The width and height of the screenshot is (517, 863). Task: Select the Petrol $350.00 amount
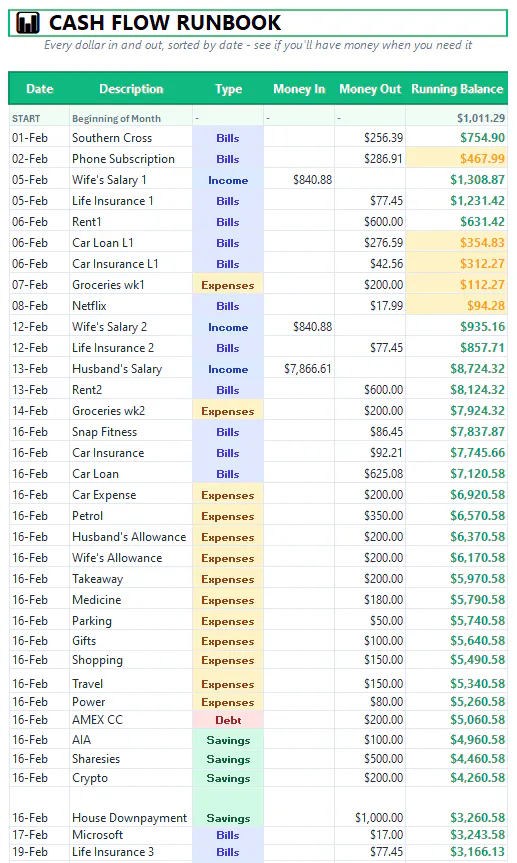click(x=370, y=516)
